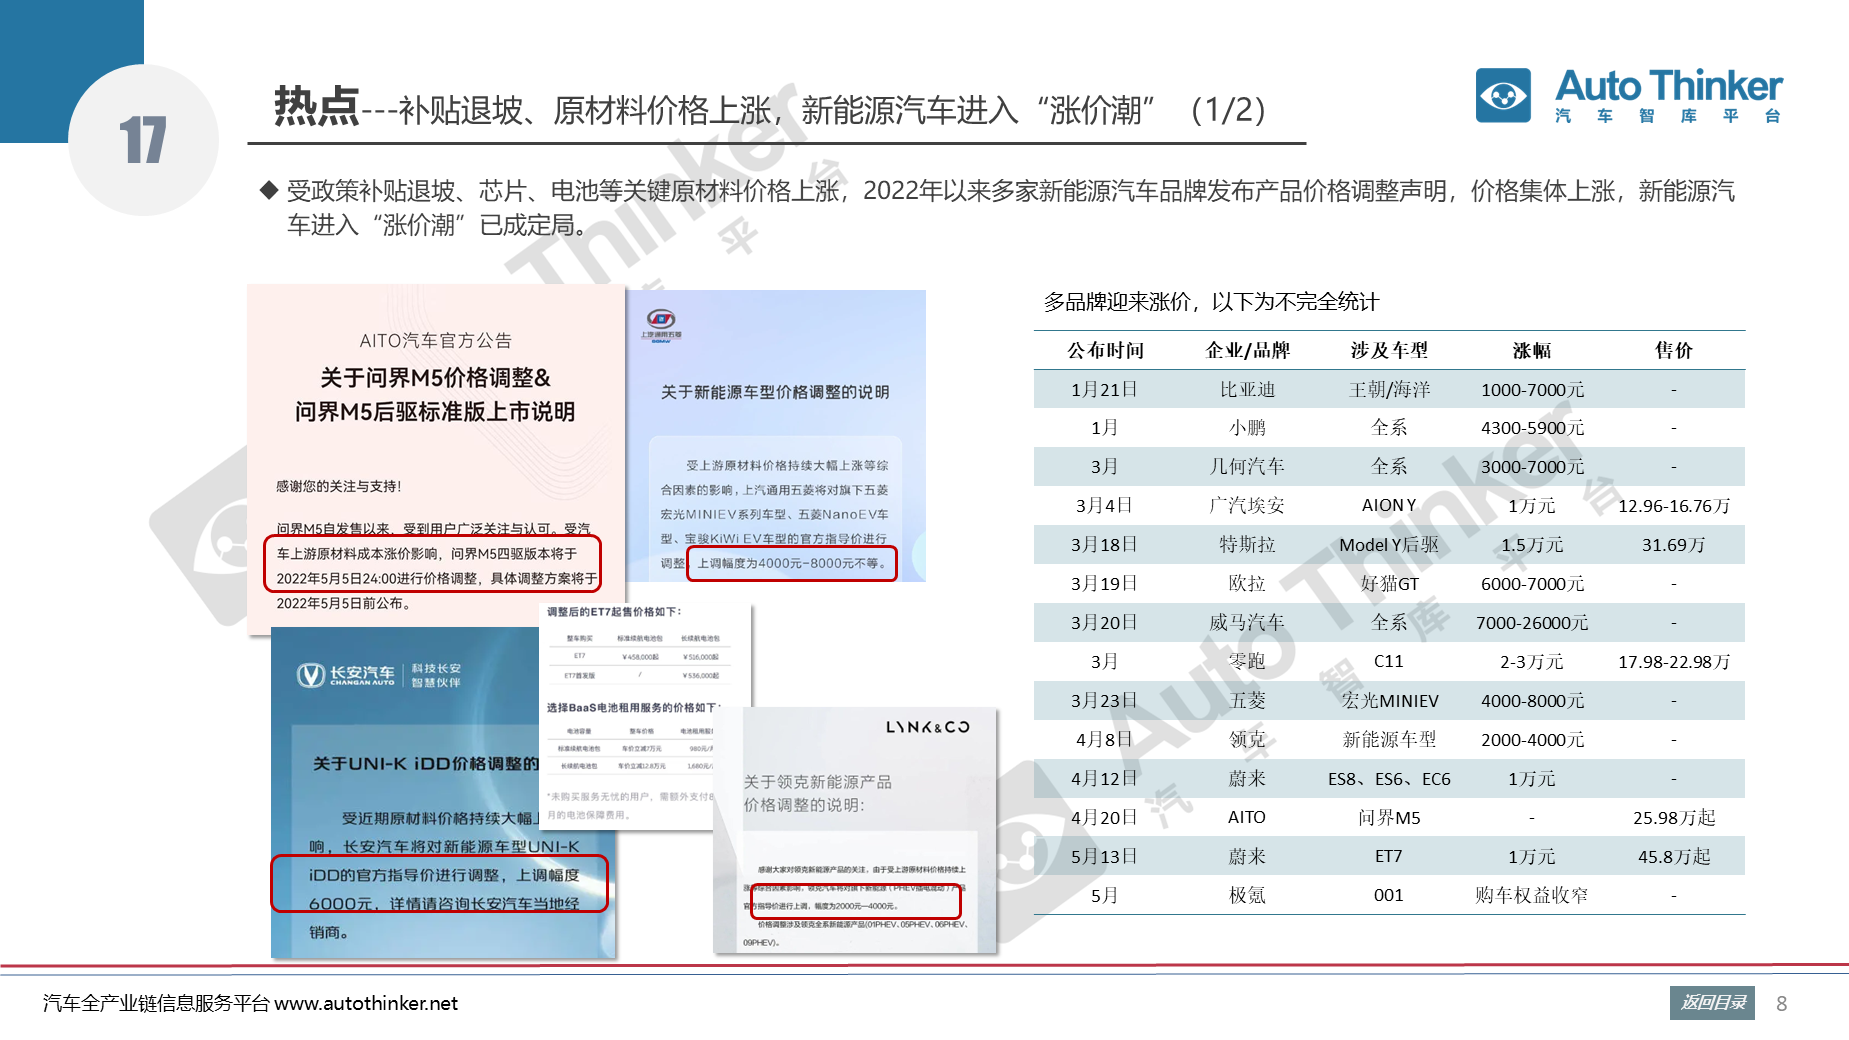The width and height of the screenshot is (1849, 1040).
Task: Click the LYNK&CO brand logo
Action: click(x=927, y=727)
